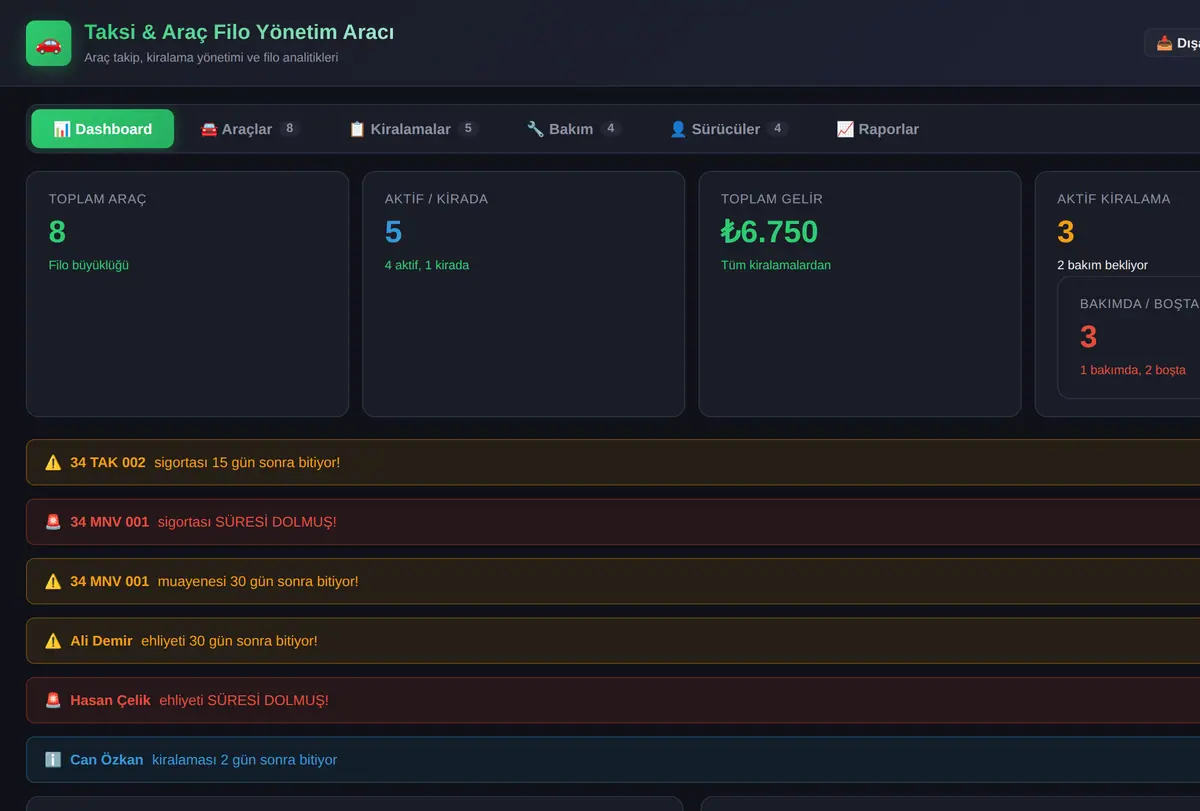Viewport: 1200px width, 811px height.
Task: Open the Raporlar tab
Action: (x=878, y=129)
